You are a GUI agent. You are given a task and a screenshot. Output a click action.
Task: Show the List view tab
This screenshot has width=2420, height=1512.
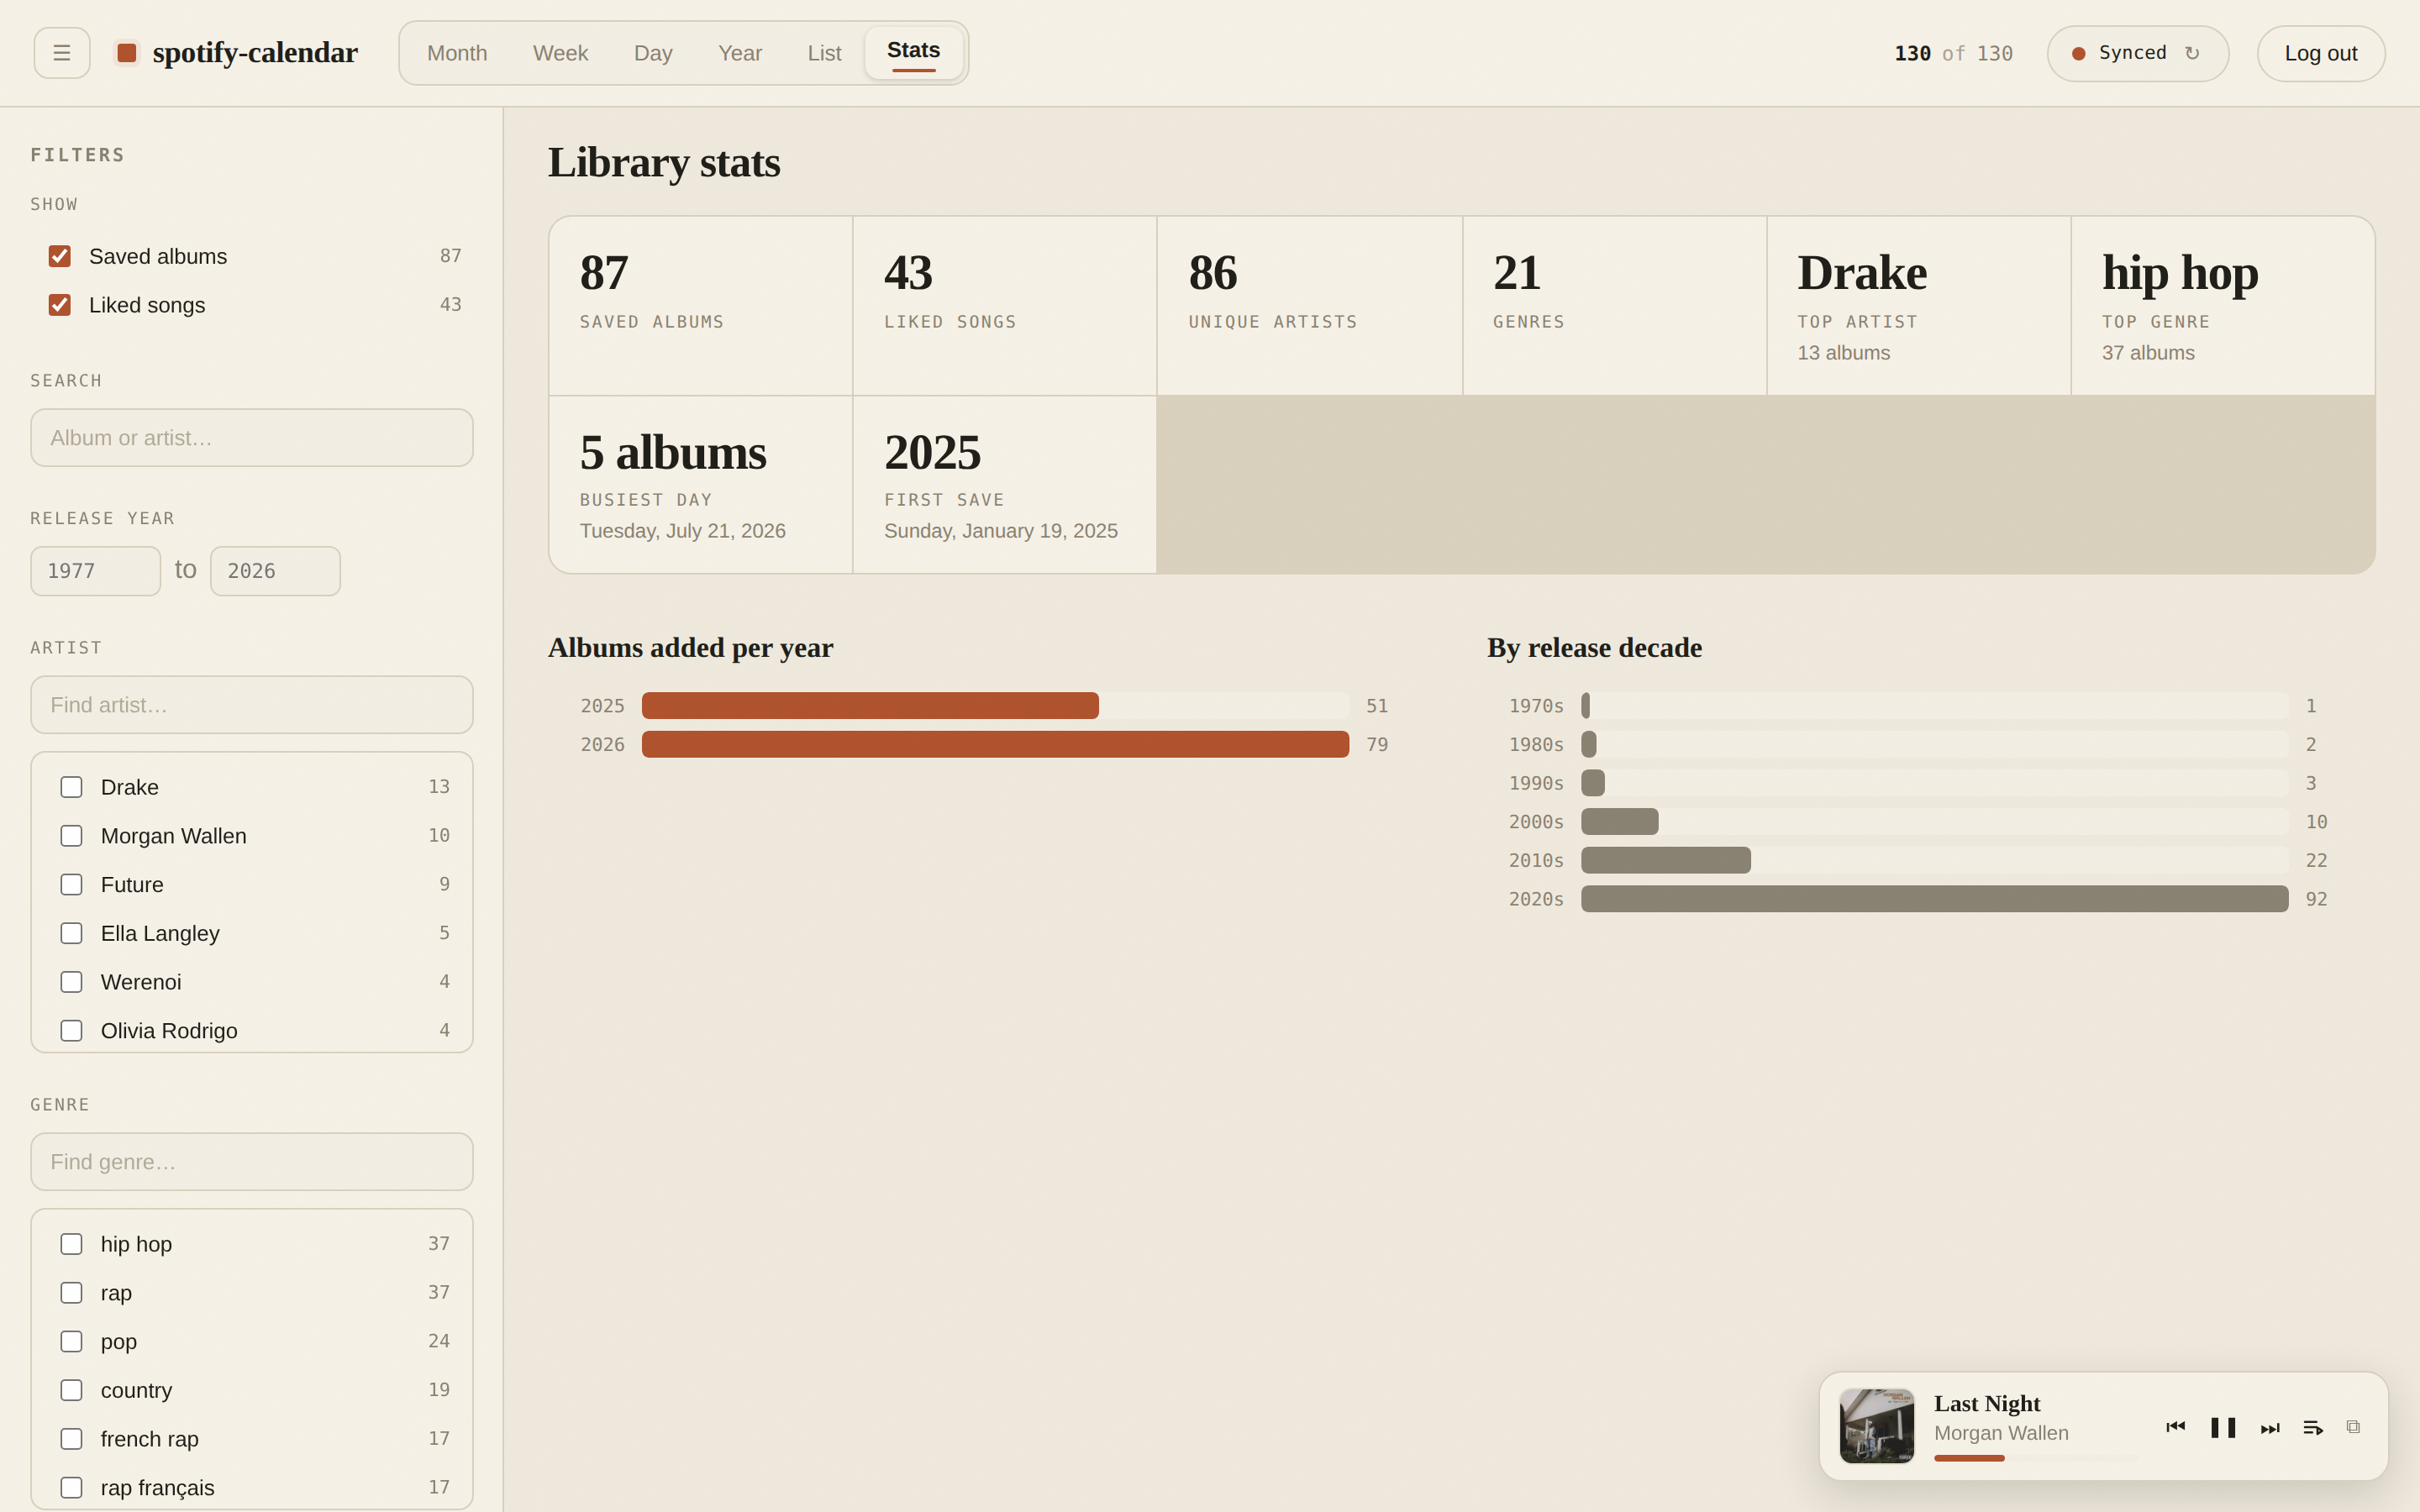(824, 53)
